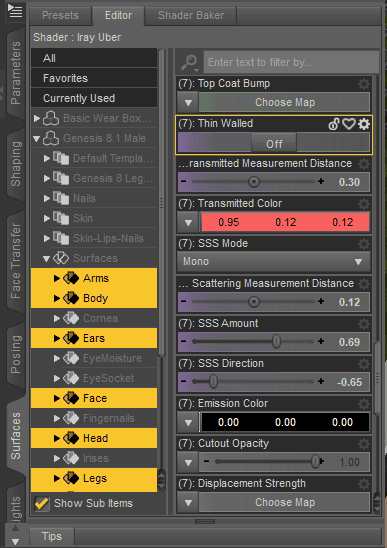Open Top Coat Bump map dropdown arrow
Screen dimensions: 387x548
188,103
